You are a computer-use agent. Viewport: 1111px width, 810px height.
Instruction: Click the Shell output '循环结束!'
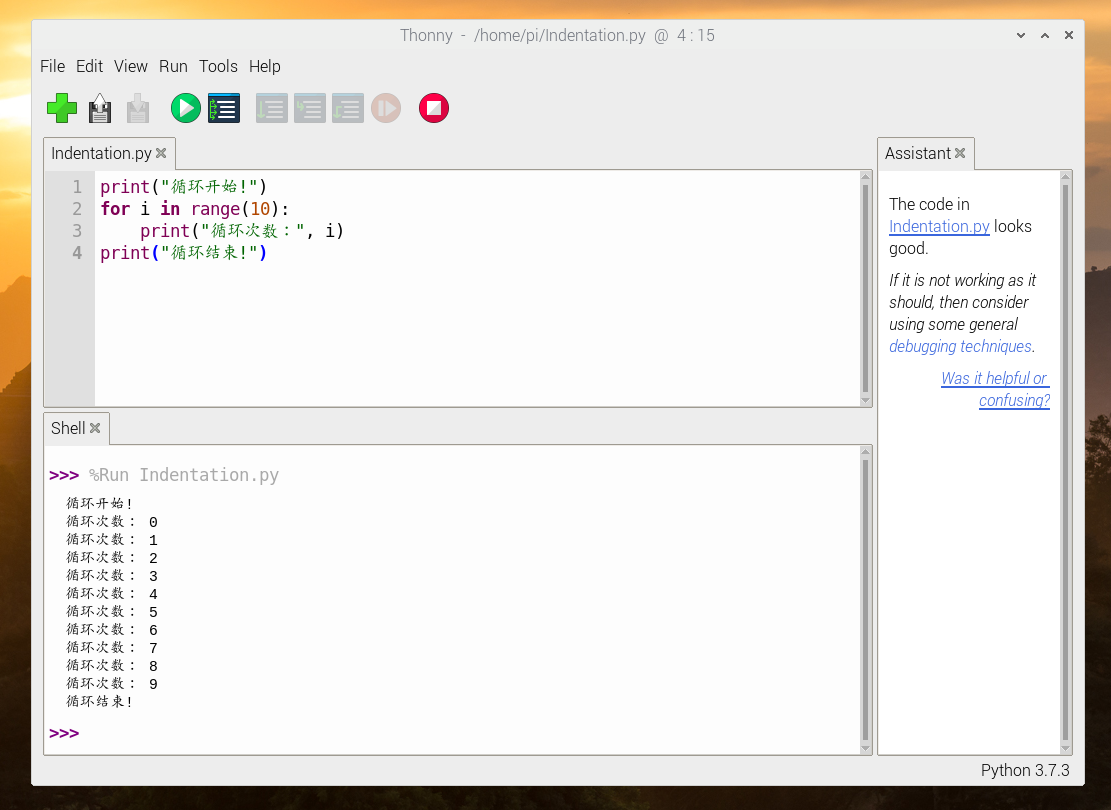[x=99, y=702]
